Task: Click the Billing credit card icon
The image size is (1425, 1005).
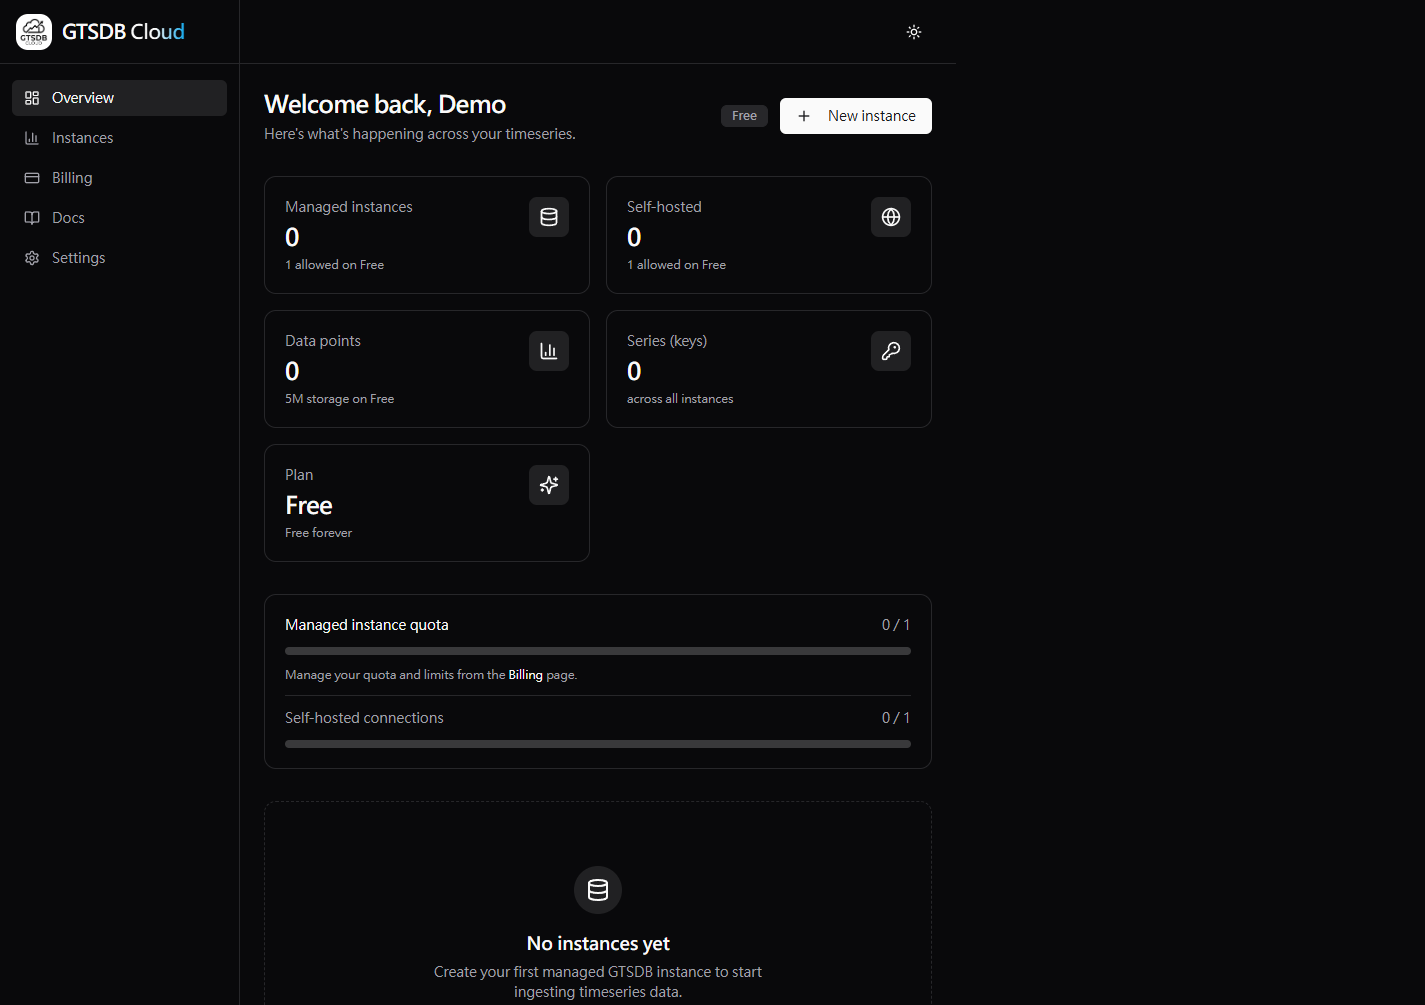Action: click(32, 178)
